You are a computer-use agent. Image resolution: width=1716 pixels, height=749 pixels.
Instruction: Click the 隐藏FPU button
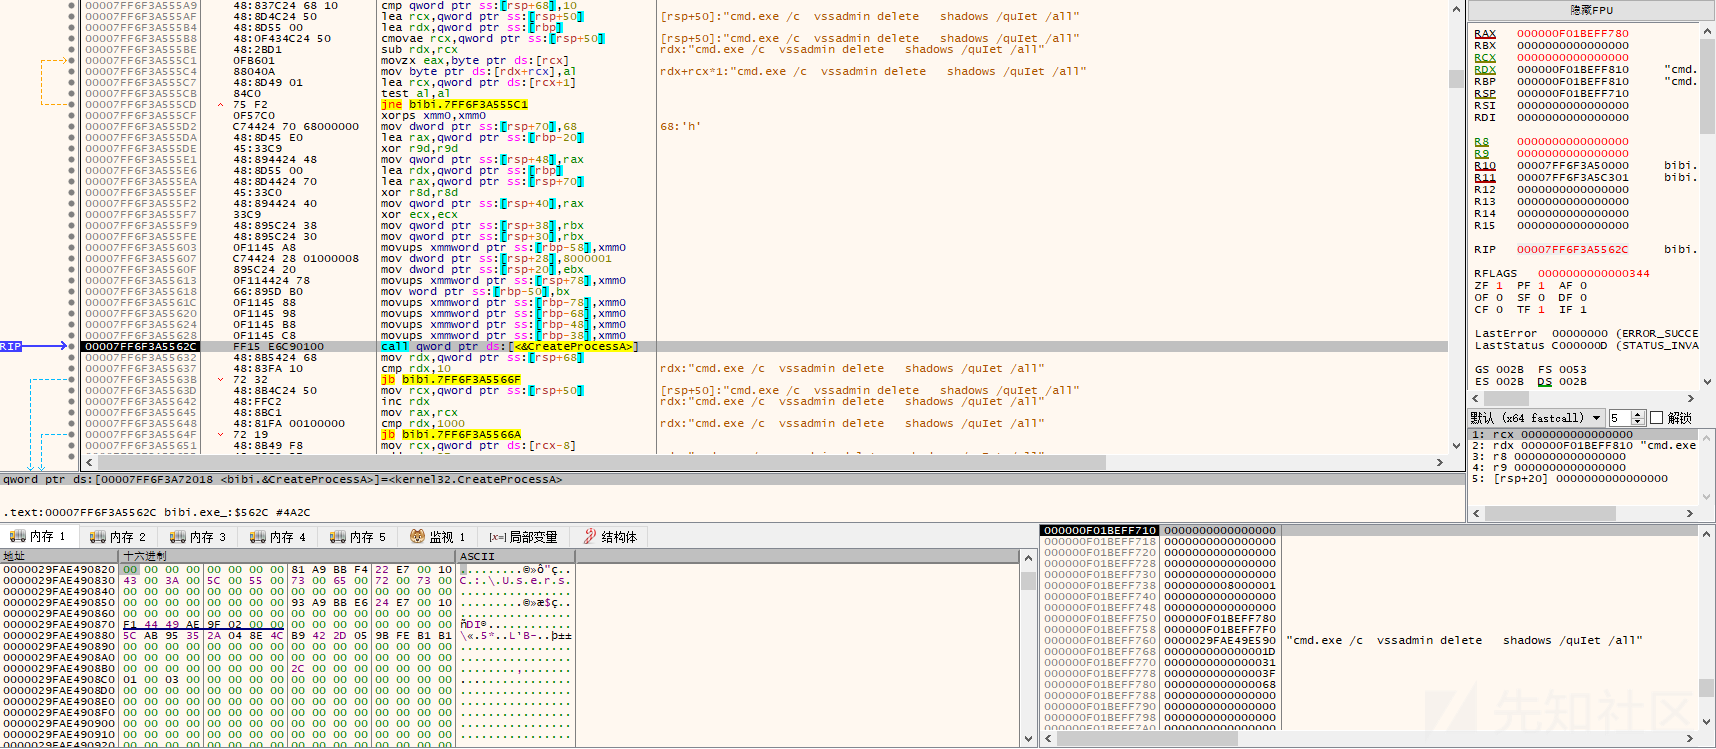coord(1591,10)
